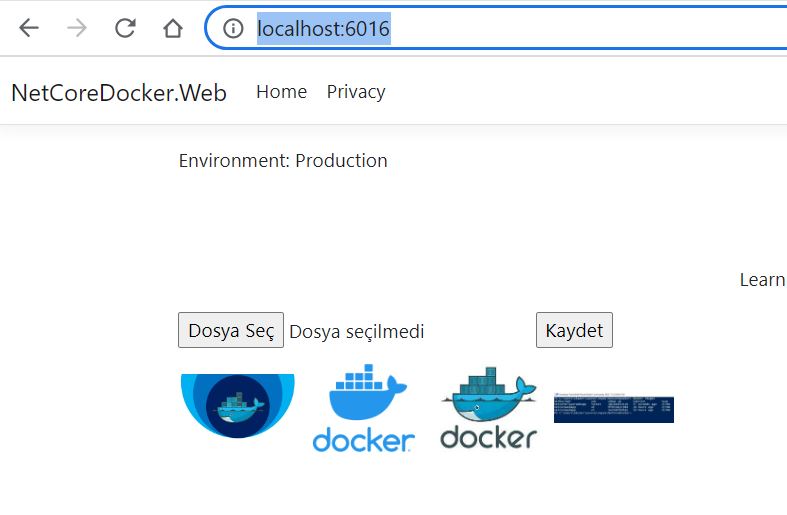Open the Home nav item
The width and height of the screenshot is (787, 515).
(282, 92)
